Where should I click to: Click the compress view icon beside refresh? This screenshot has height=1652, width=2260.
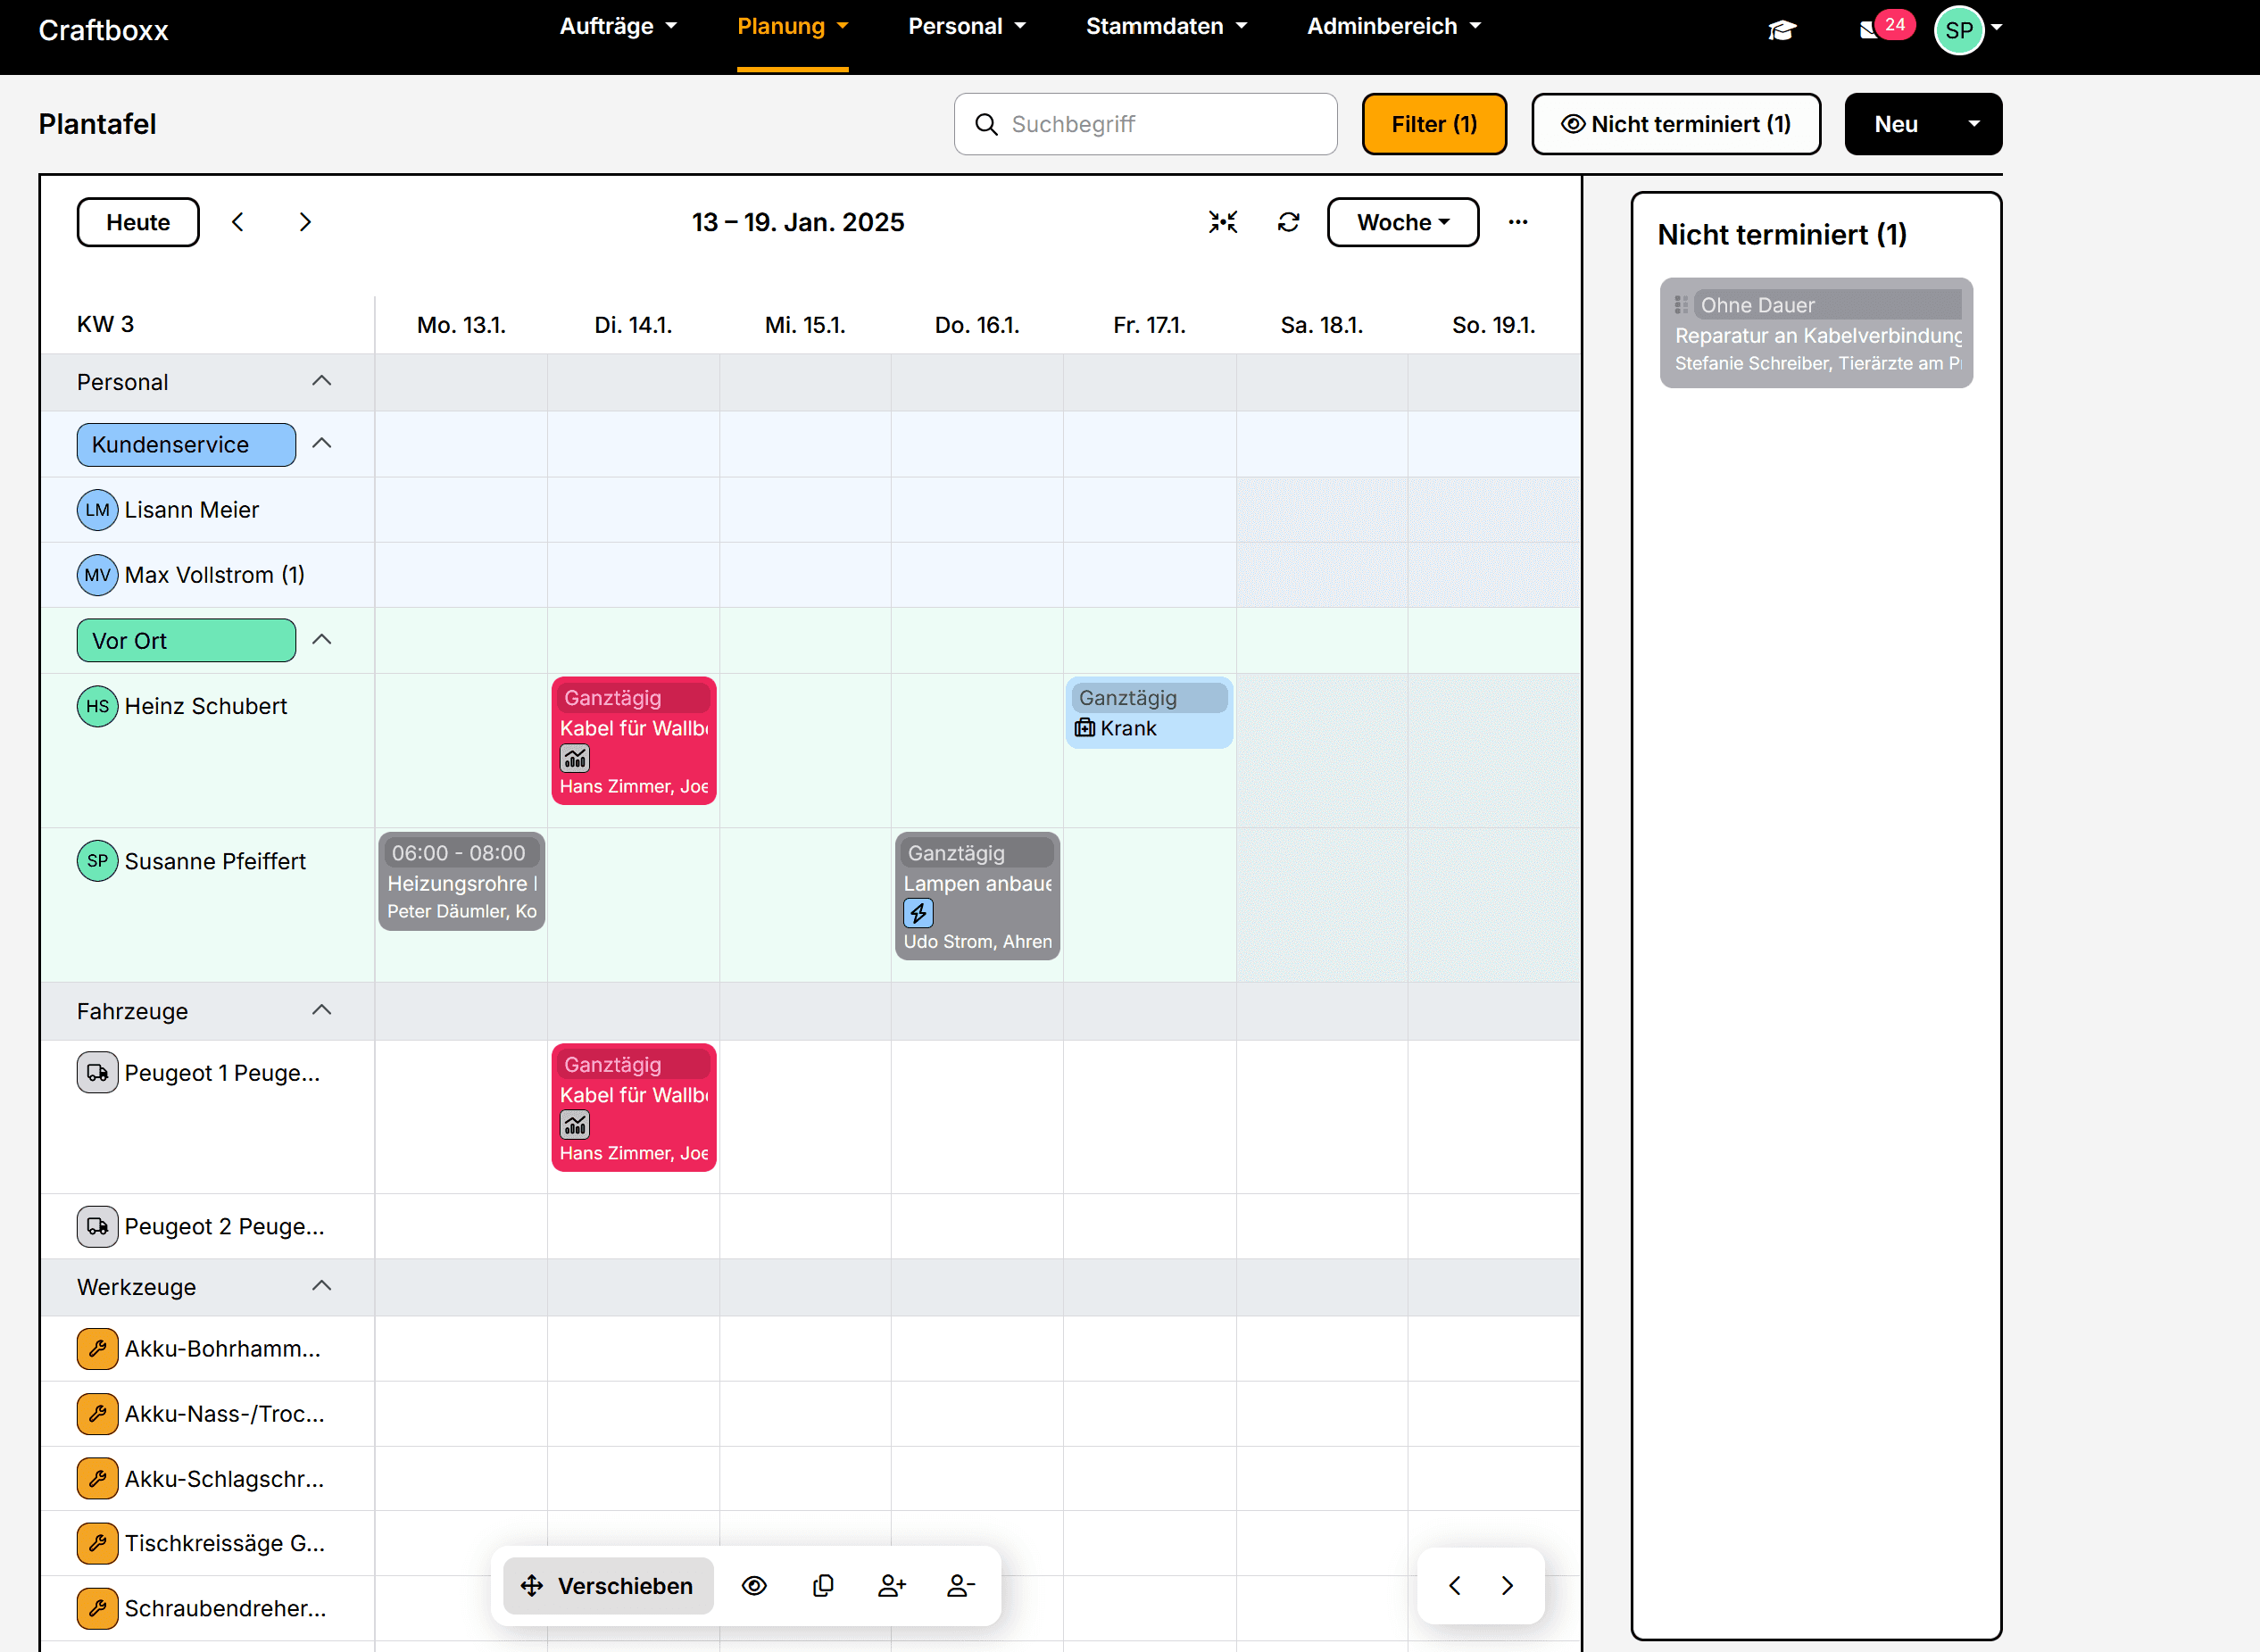[x=1223, y=222]
